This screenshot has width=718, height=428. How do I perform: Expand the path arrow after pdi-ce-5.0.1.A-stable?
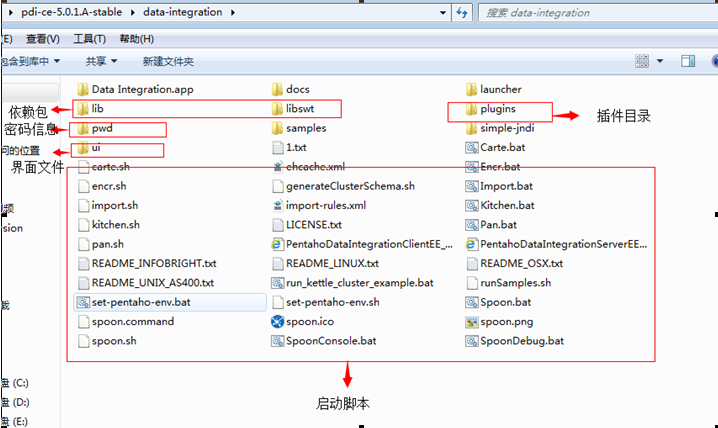(x=132, y=12)
